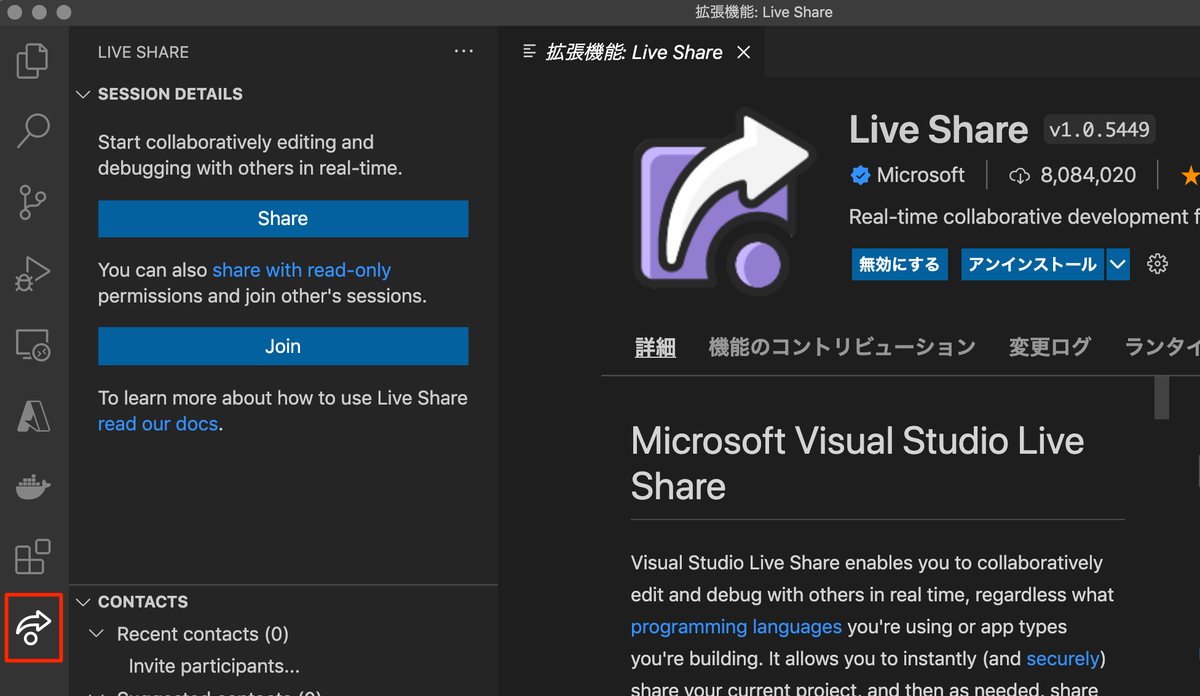This screenshot has width=1200, height=696.
Task: Follow the securely link
Action: click(1063, 659)
